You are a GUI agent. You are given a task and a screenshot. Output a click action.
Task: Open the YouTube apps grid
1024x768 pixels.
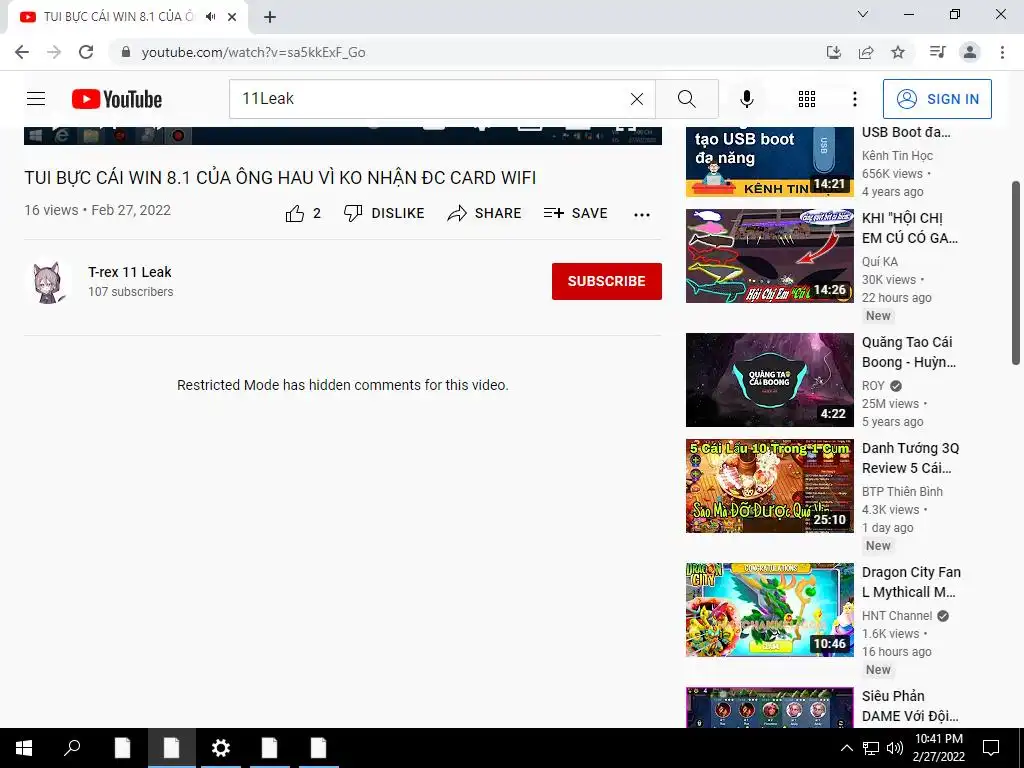coord(807,99)
